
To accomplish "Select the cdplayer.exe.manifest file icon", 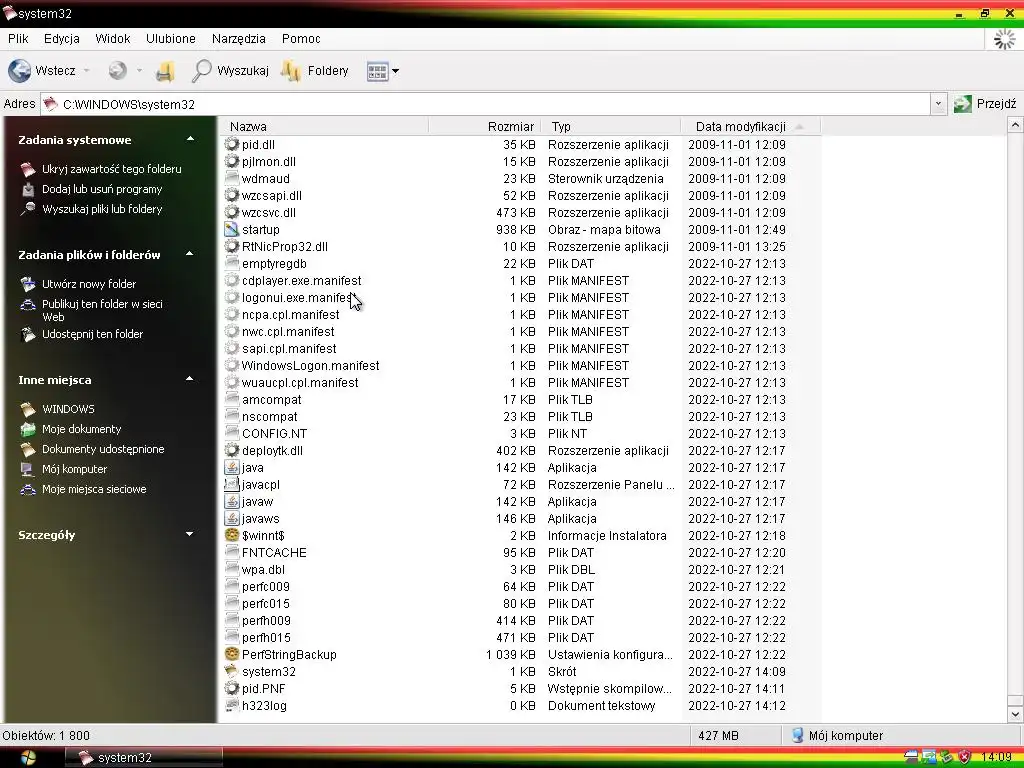I will [x=232, y=280].
